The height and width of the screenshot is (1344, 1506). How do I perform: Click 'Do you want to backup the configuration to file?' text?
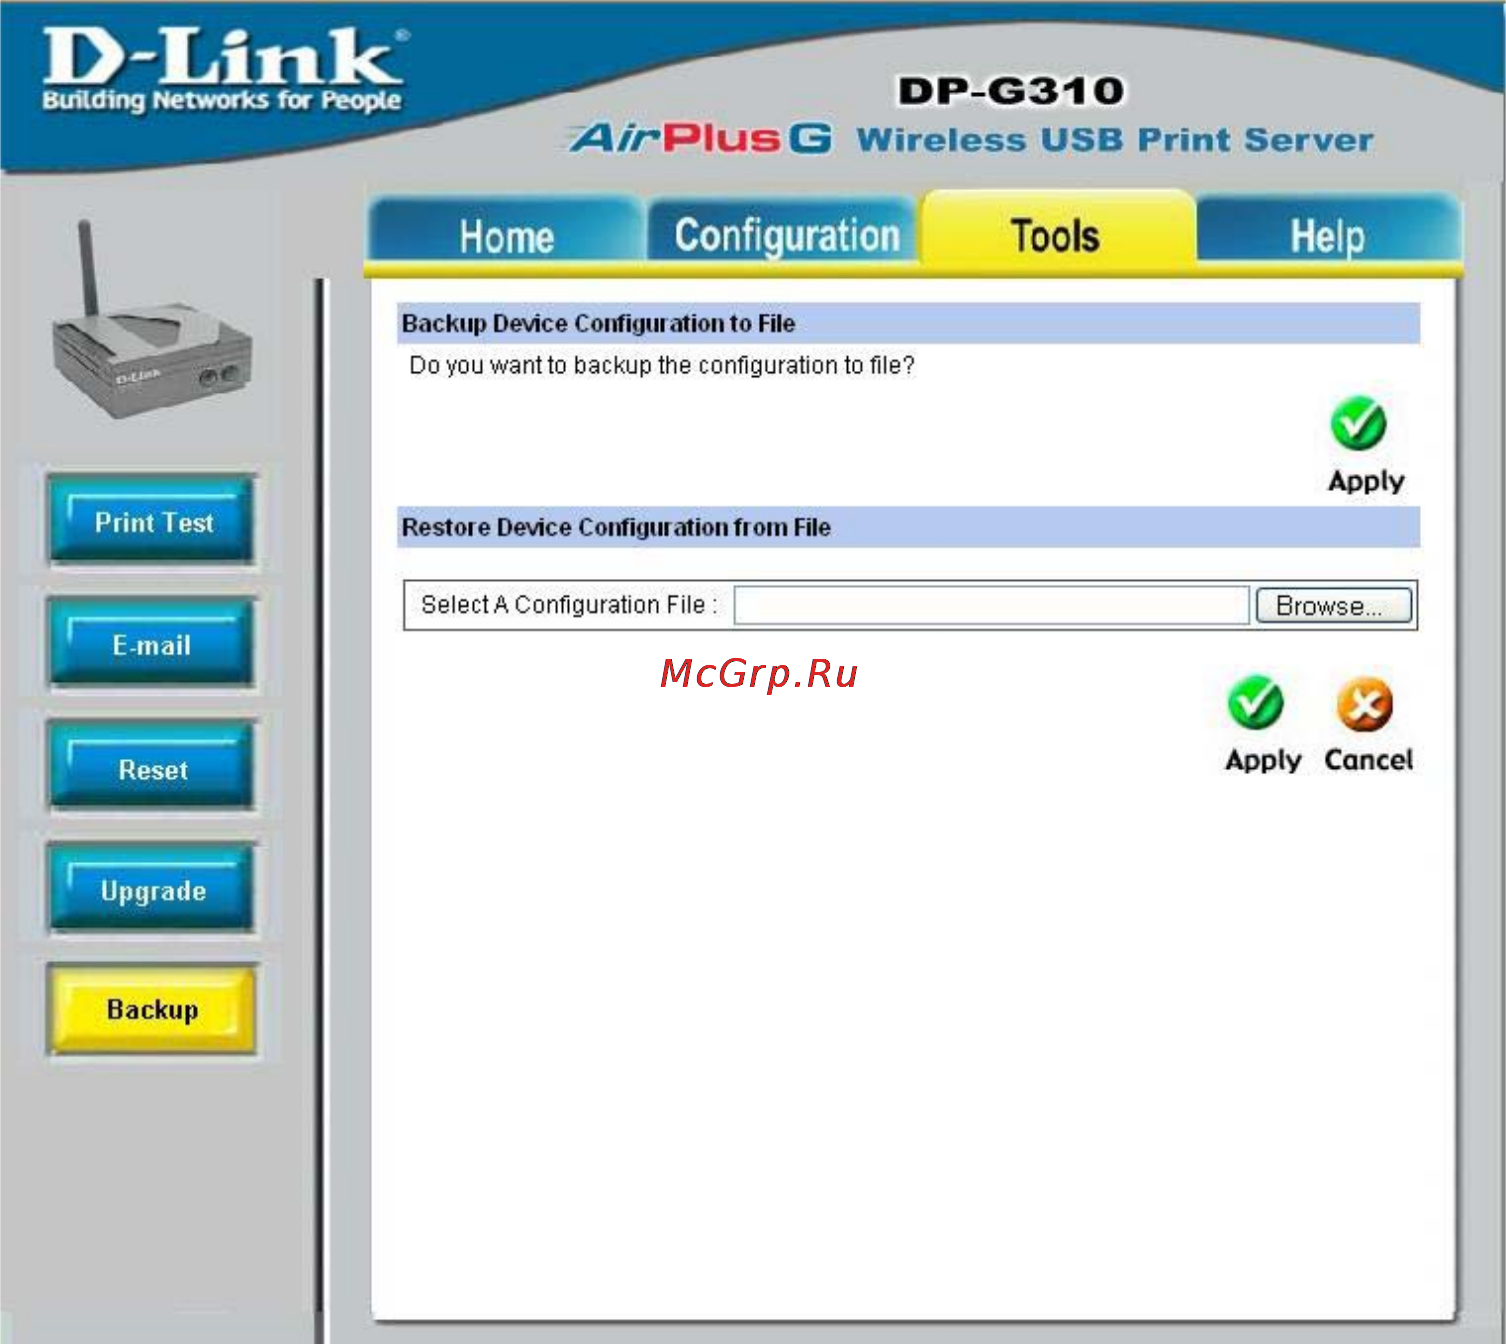(x=662, y=365)
